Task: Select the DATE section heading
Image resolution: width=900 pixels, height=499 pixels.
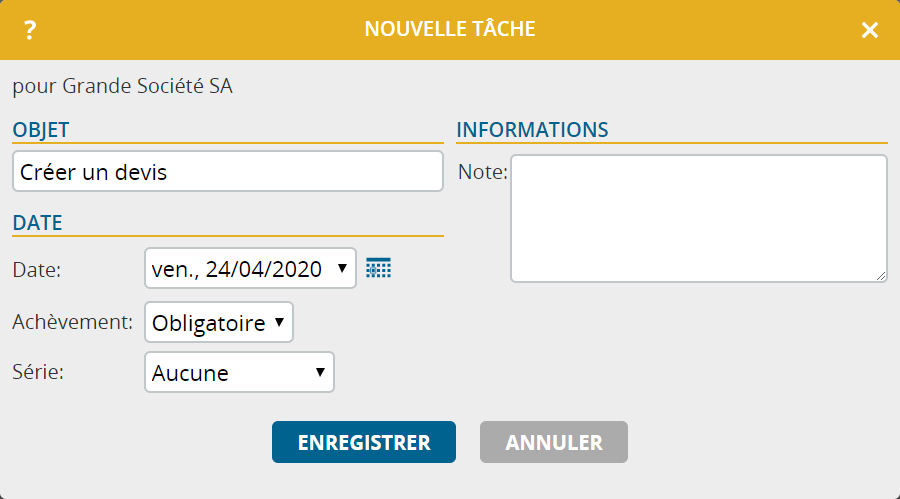Action: click(x=37, y=223)
